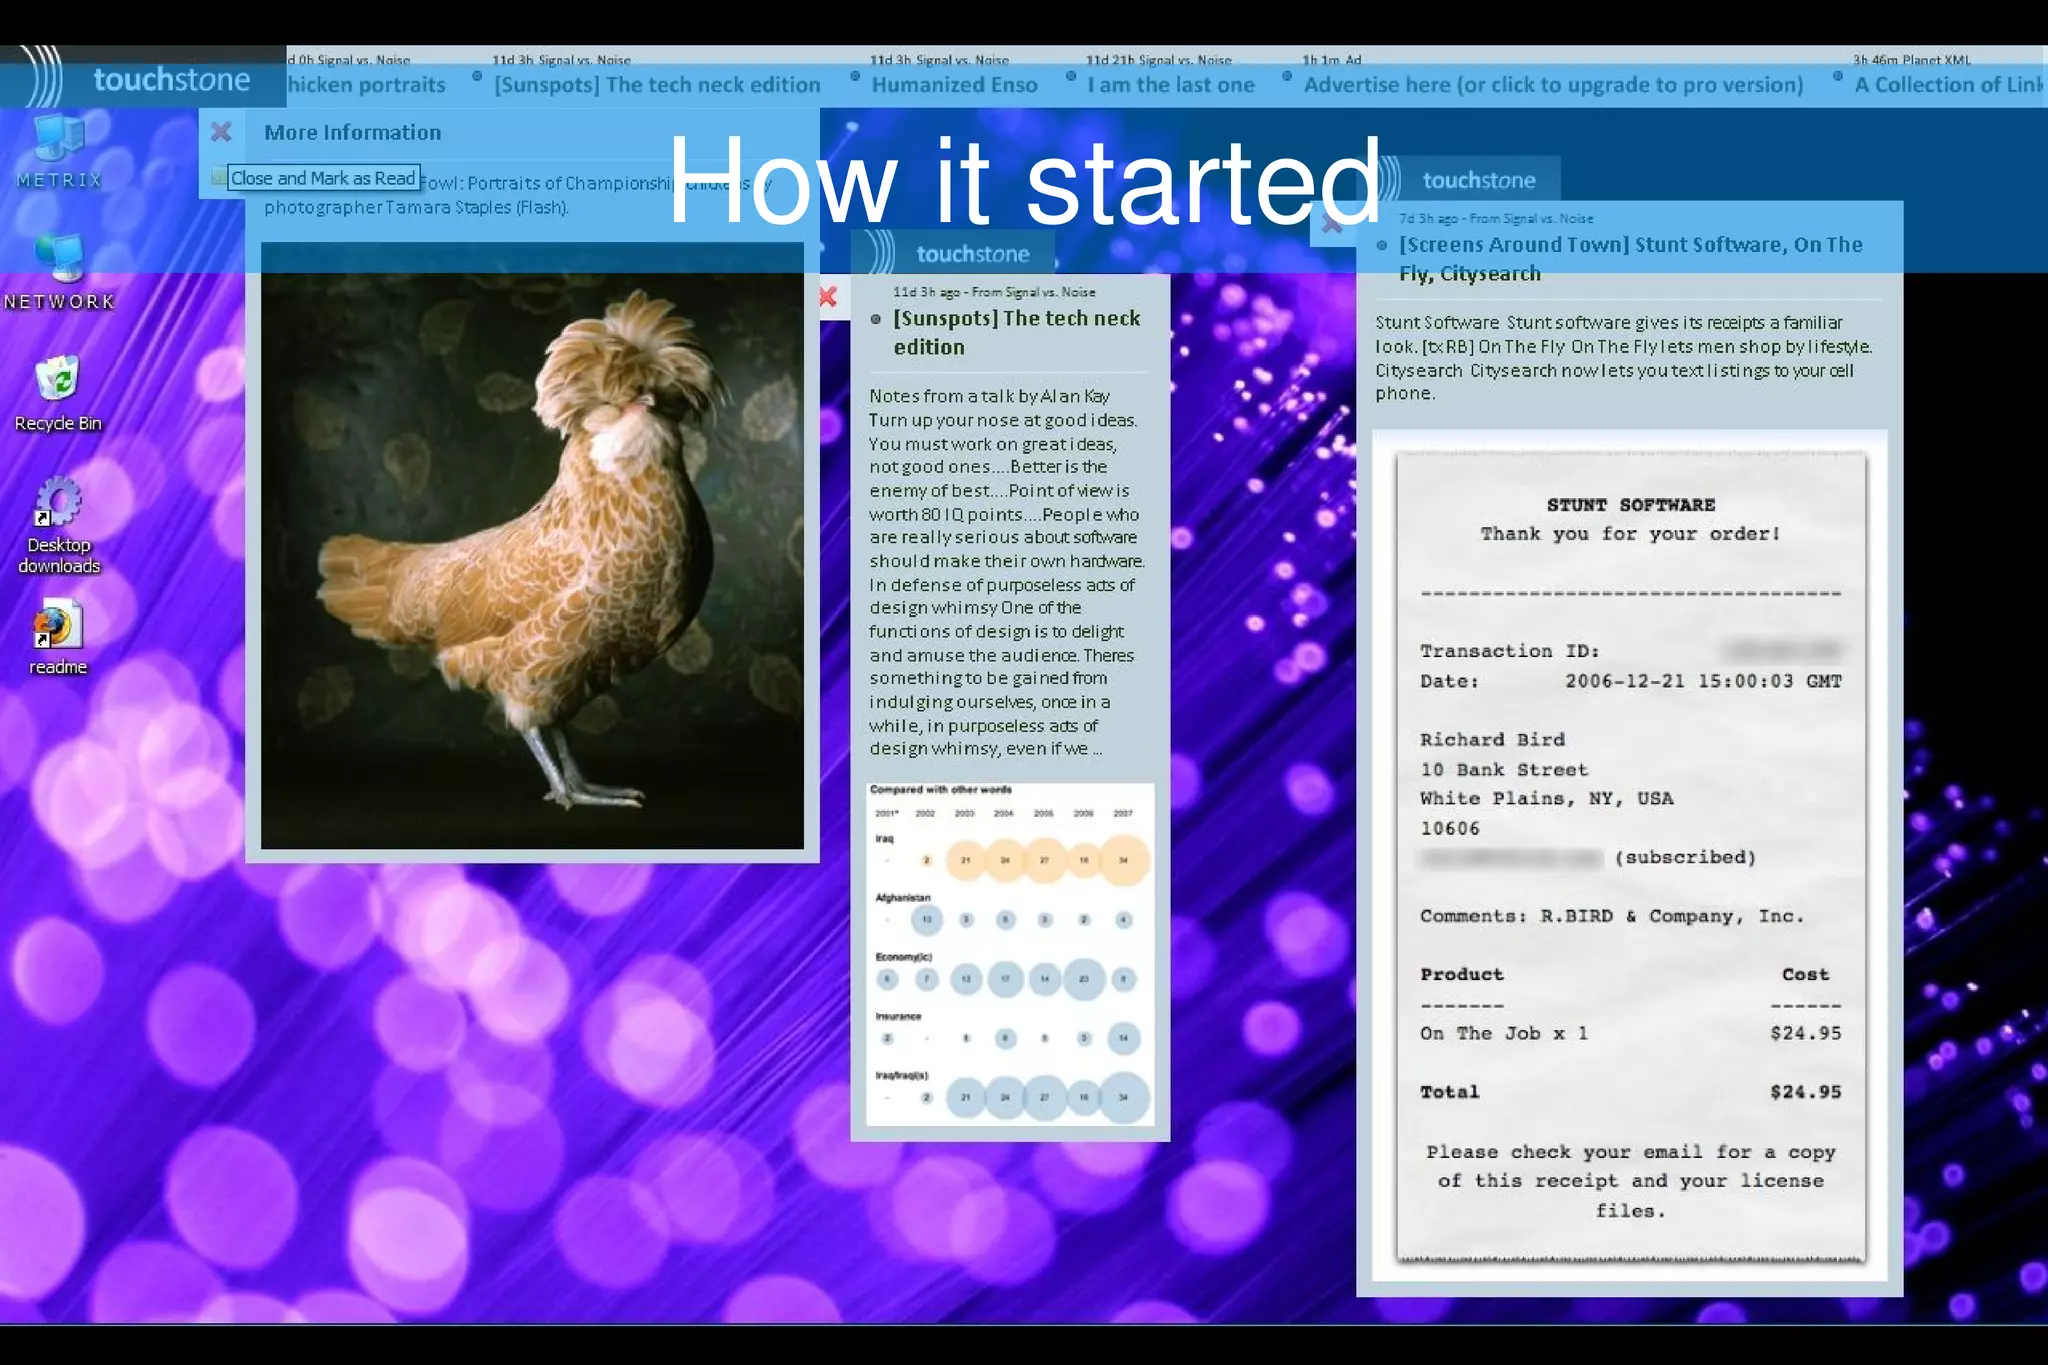This screenshot has width=2048, height=1365.
Task: Close the More Information panel X icon
Action: point(221,132)
